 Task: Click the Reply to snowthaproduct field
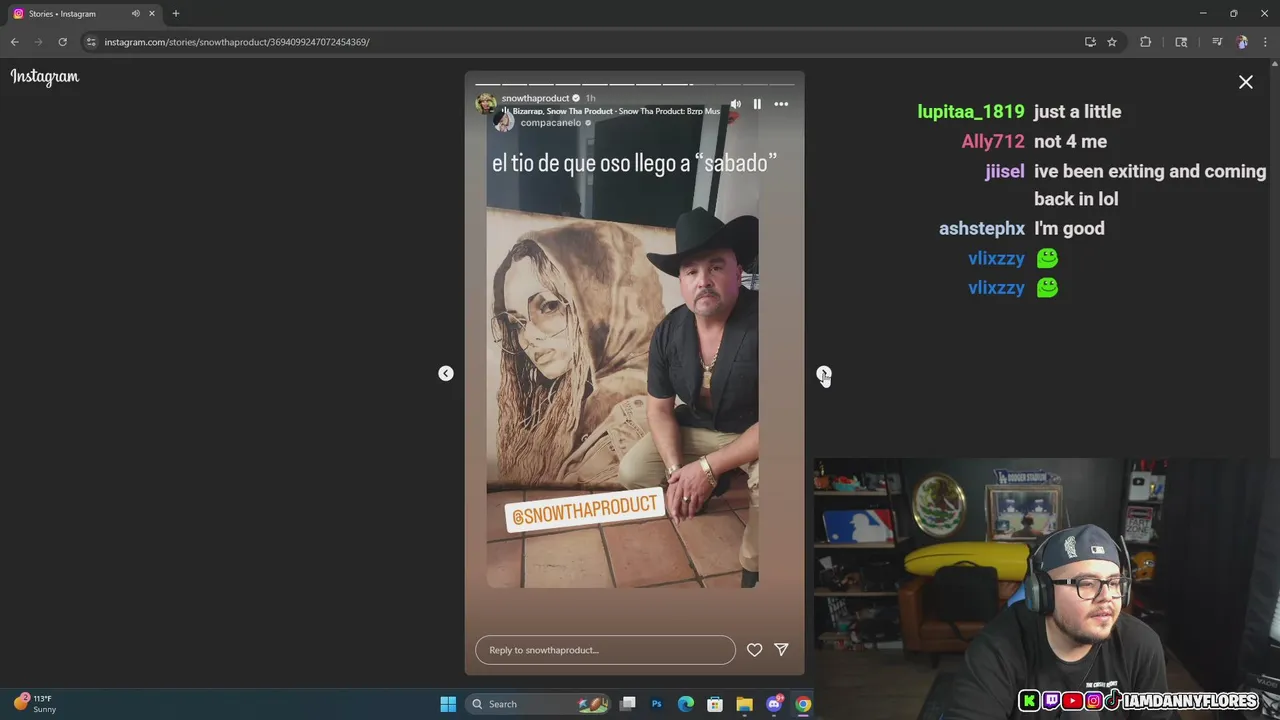coord(605,650)
